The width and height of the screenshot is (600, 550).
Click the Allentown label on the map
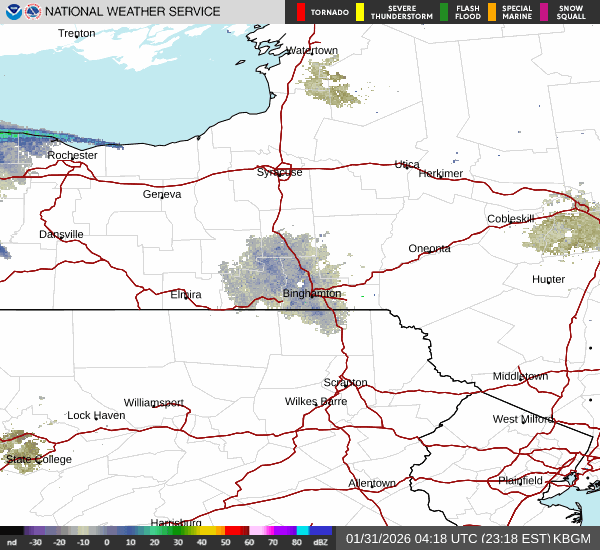point(372,483)
